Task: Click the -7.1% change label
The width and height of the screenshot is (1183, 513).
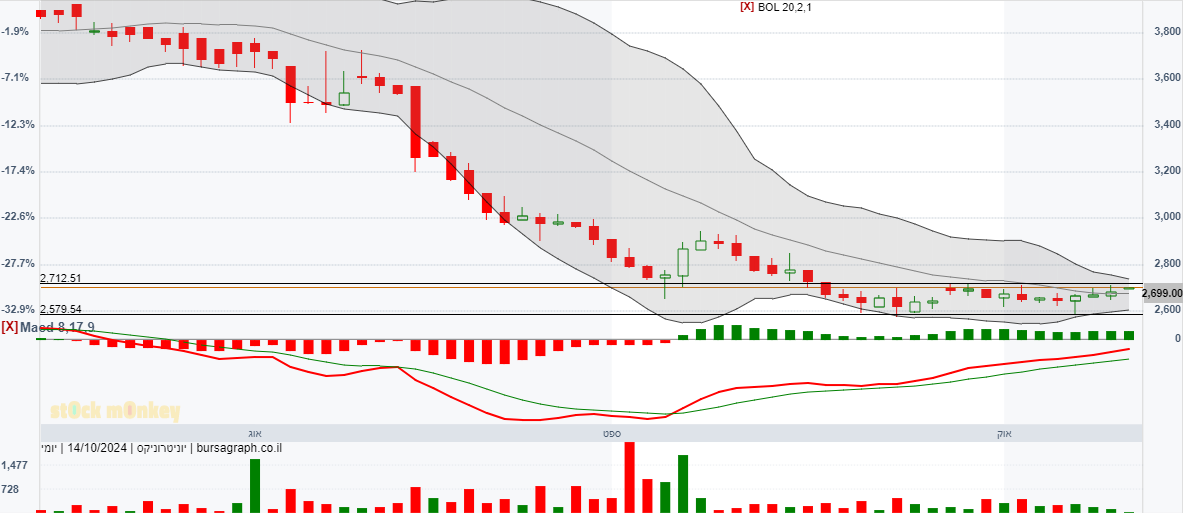Action: click(15, 78)
